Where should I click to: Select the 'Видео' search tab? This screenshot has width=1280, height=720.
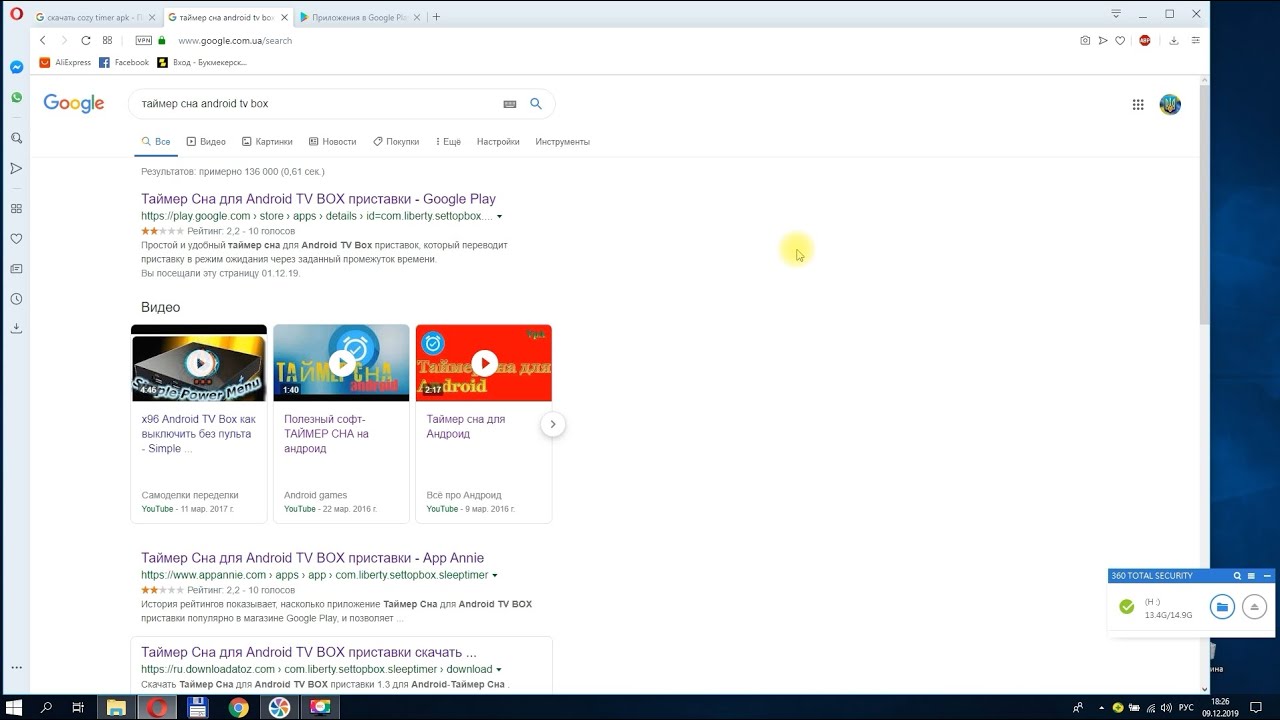(206, 142)
